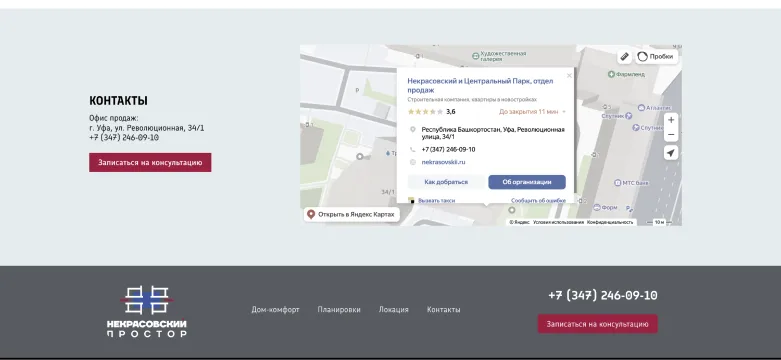Open the Некрасовский и Центральный Парк title link
The height and width of the screenshot is (360, 781).
click(480, 85)
